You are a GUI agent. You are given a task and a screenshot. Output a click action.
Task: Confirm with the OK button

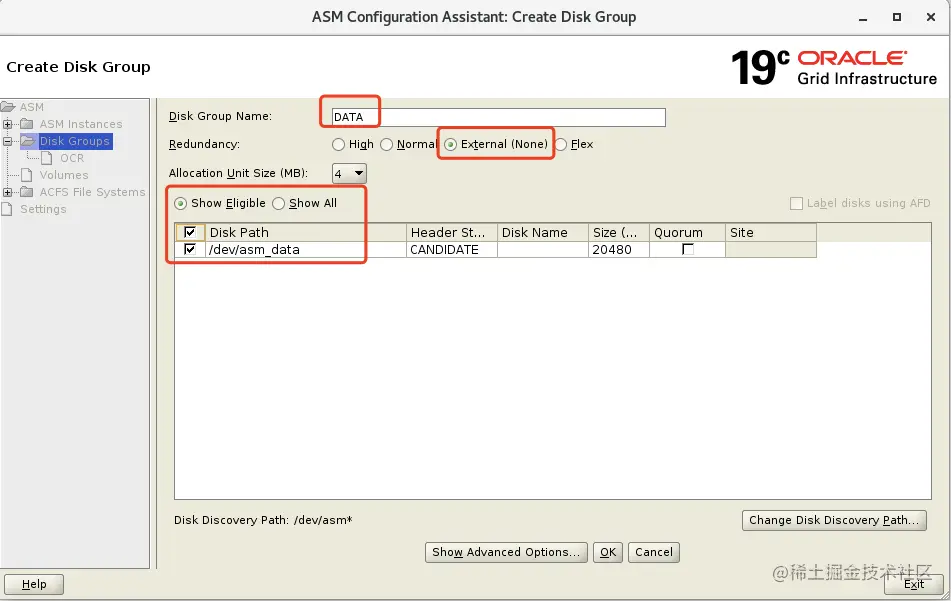click(608, 552)
